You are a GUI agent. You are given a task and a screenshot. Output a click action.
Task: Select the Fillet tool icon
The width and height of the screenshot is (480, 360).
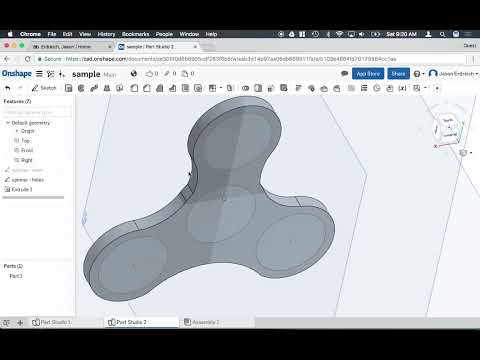(134, 88)
